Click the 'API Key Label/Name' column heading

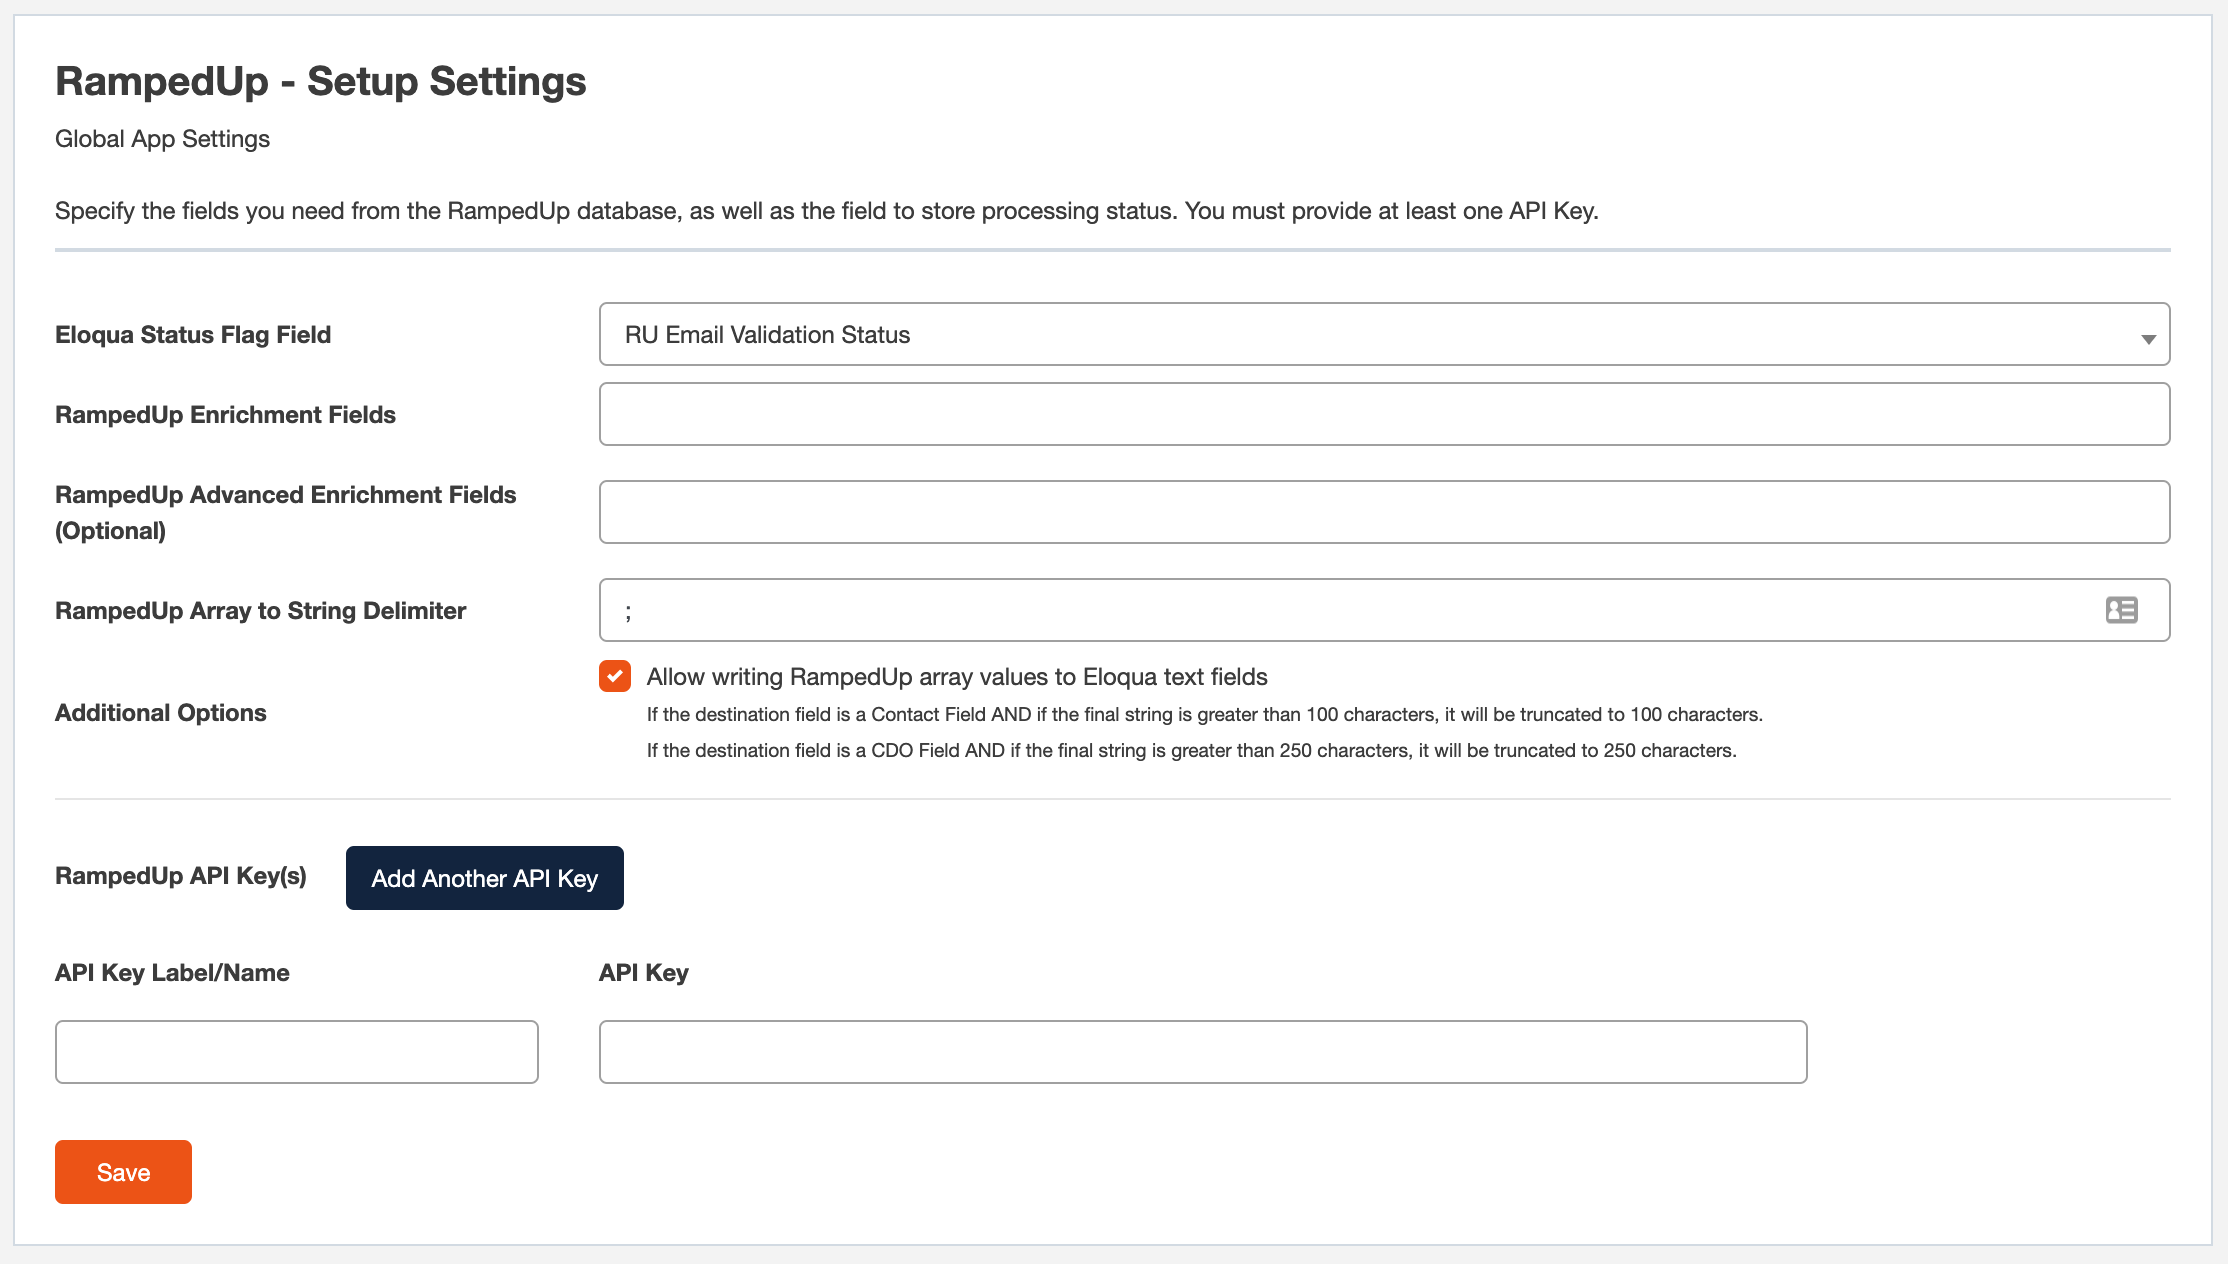point(172,973)
